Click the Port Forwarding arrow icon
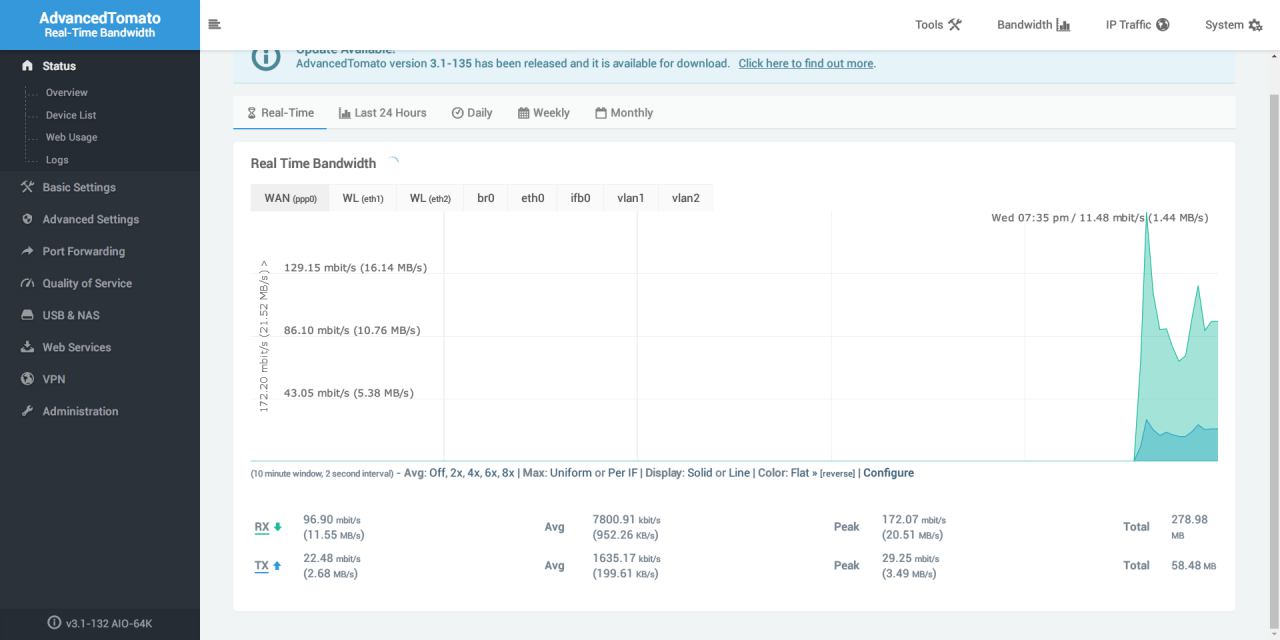The width and height of the screenshot is (1280, 640). coord(27,251)
